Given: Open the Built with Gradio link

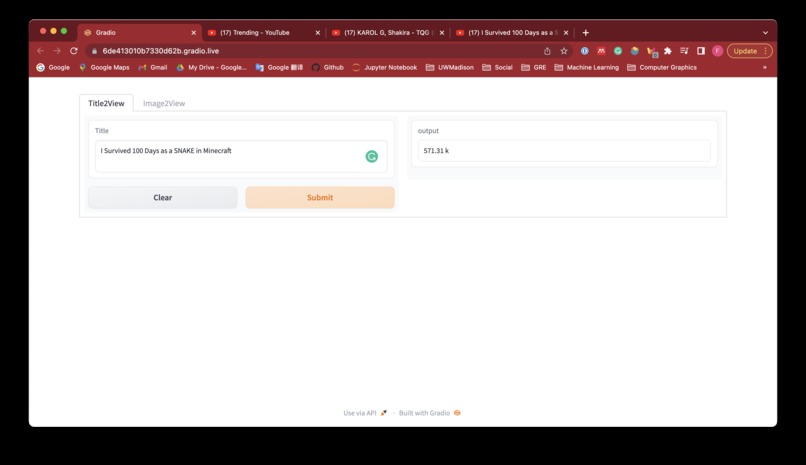Looking at the screenshot, I should 430,413.
